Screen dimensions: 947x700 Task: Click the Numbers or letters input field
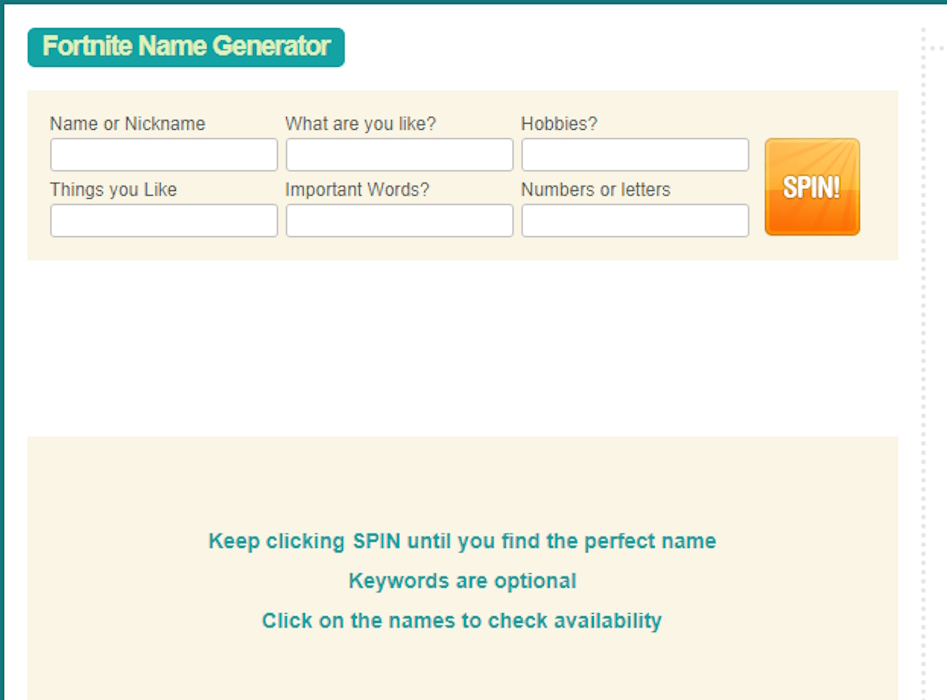pyautogui.click(x=635, y=221)
